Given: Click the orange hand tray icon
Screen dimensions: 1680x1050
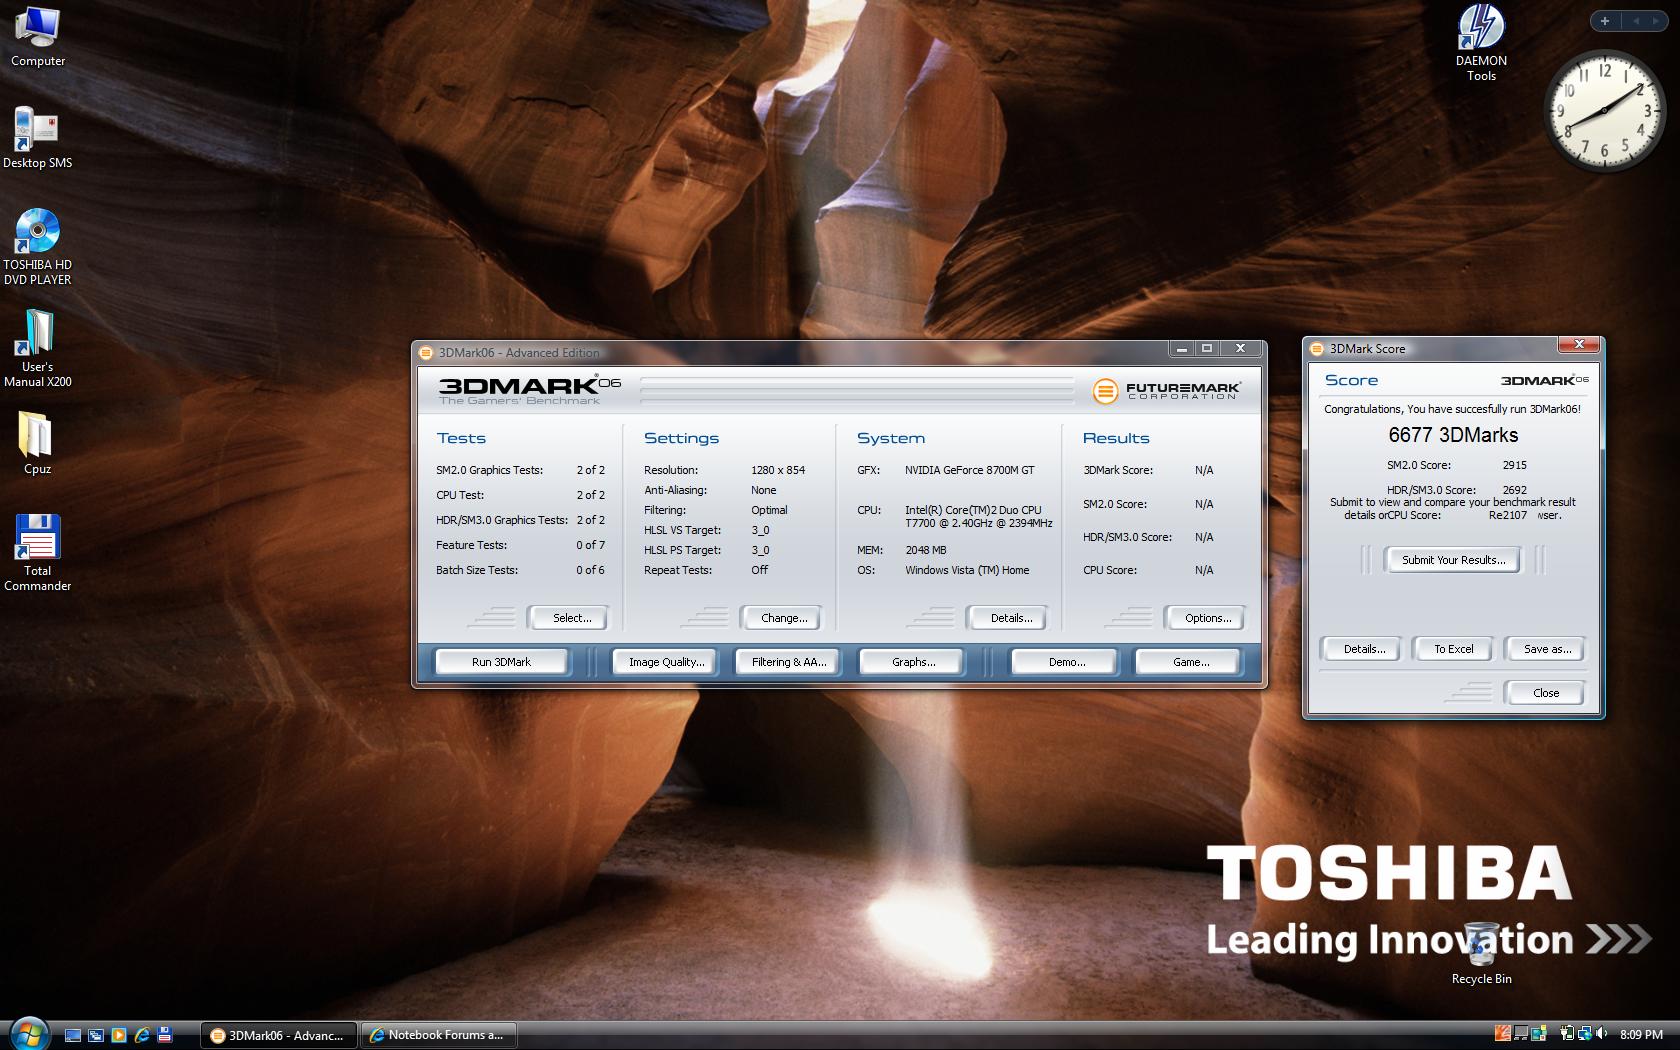Looking at the screenshot, I should [x=1502, y=1034].
